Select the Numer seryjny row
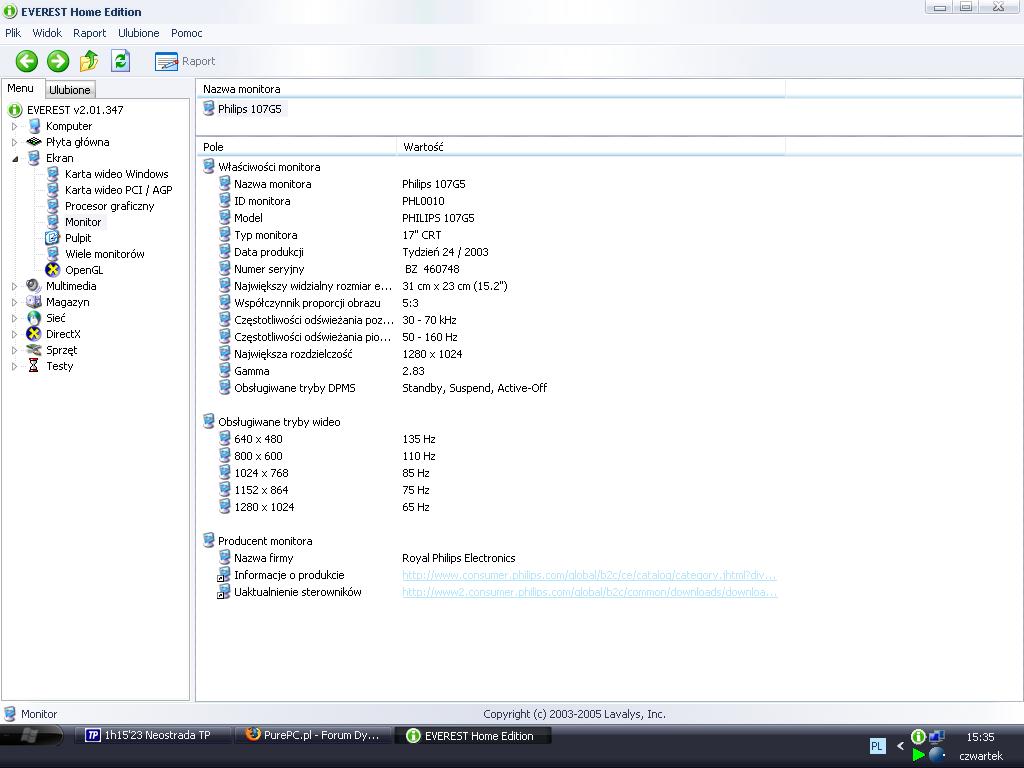This screenshot has height=768, width=1024. [x=490, y=269]
